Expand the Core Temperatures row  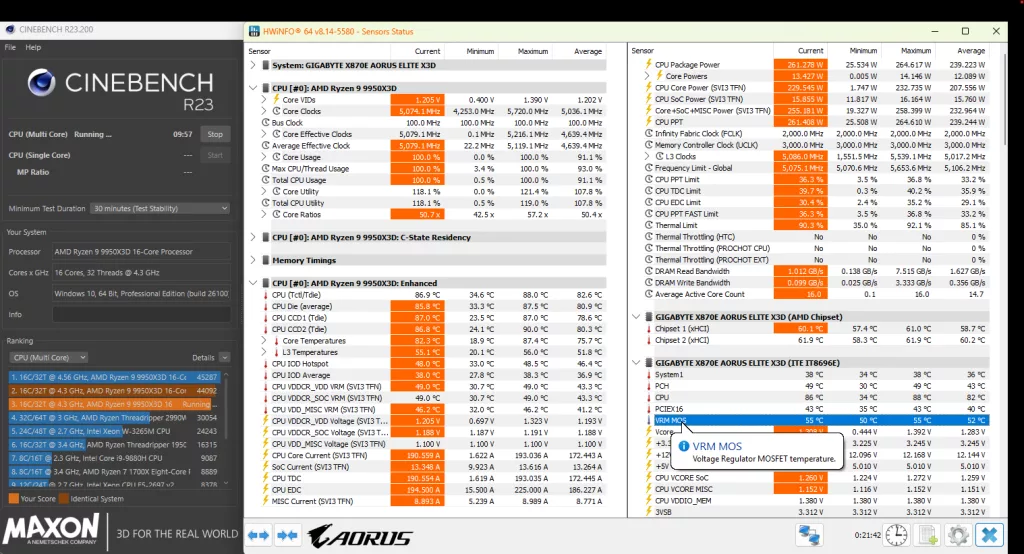(264, 340)
